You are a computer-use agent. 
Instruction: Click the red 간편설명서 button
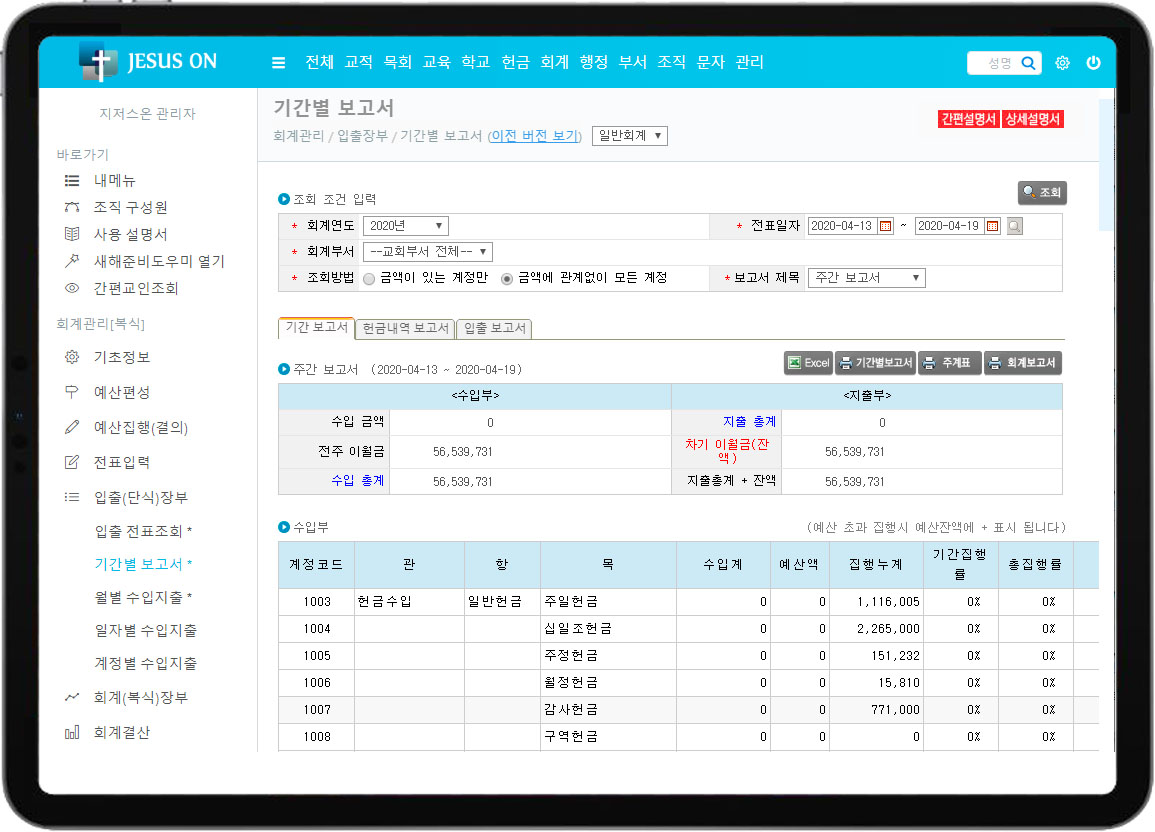[968, 119]
